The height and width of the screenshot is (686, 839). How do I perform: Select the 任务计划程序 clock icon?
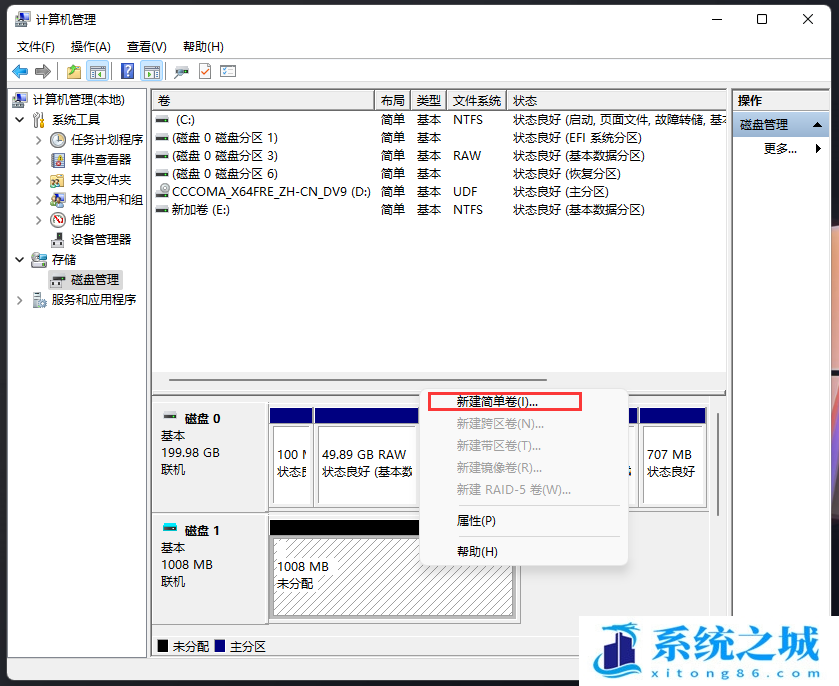[x=58, y=140]
